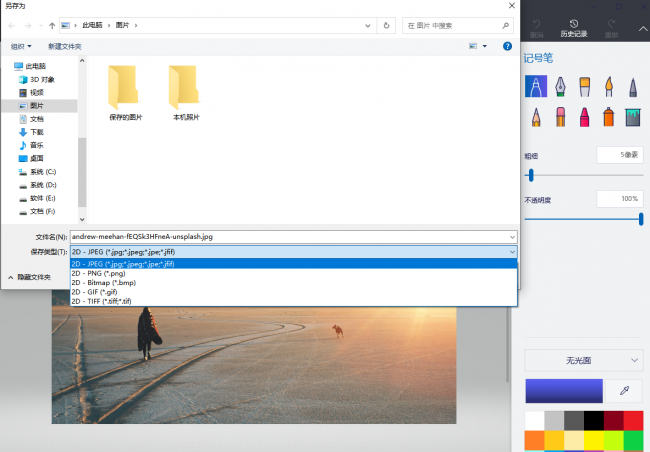Expand the view options dropdown arrow
The width and height of the screenshot is (650, 452).
coord(485,46)
